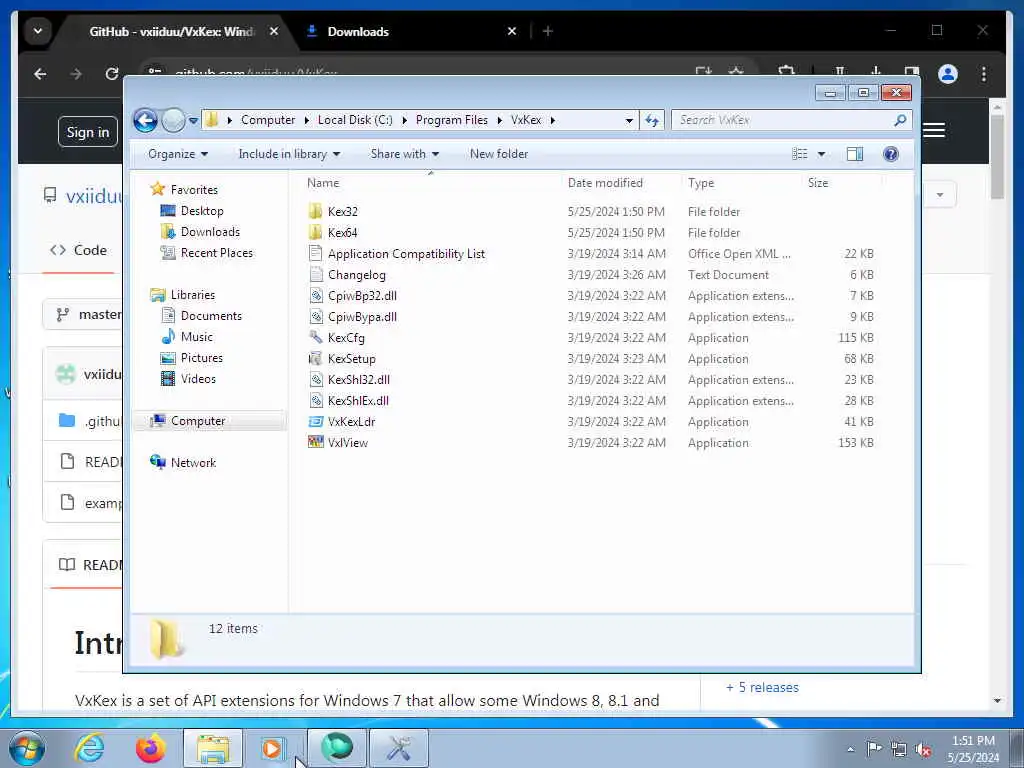Reload the Chrome page
The image size is (1024, 768).
pos(112,74)
